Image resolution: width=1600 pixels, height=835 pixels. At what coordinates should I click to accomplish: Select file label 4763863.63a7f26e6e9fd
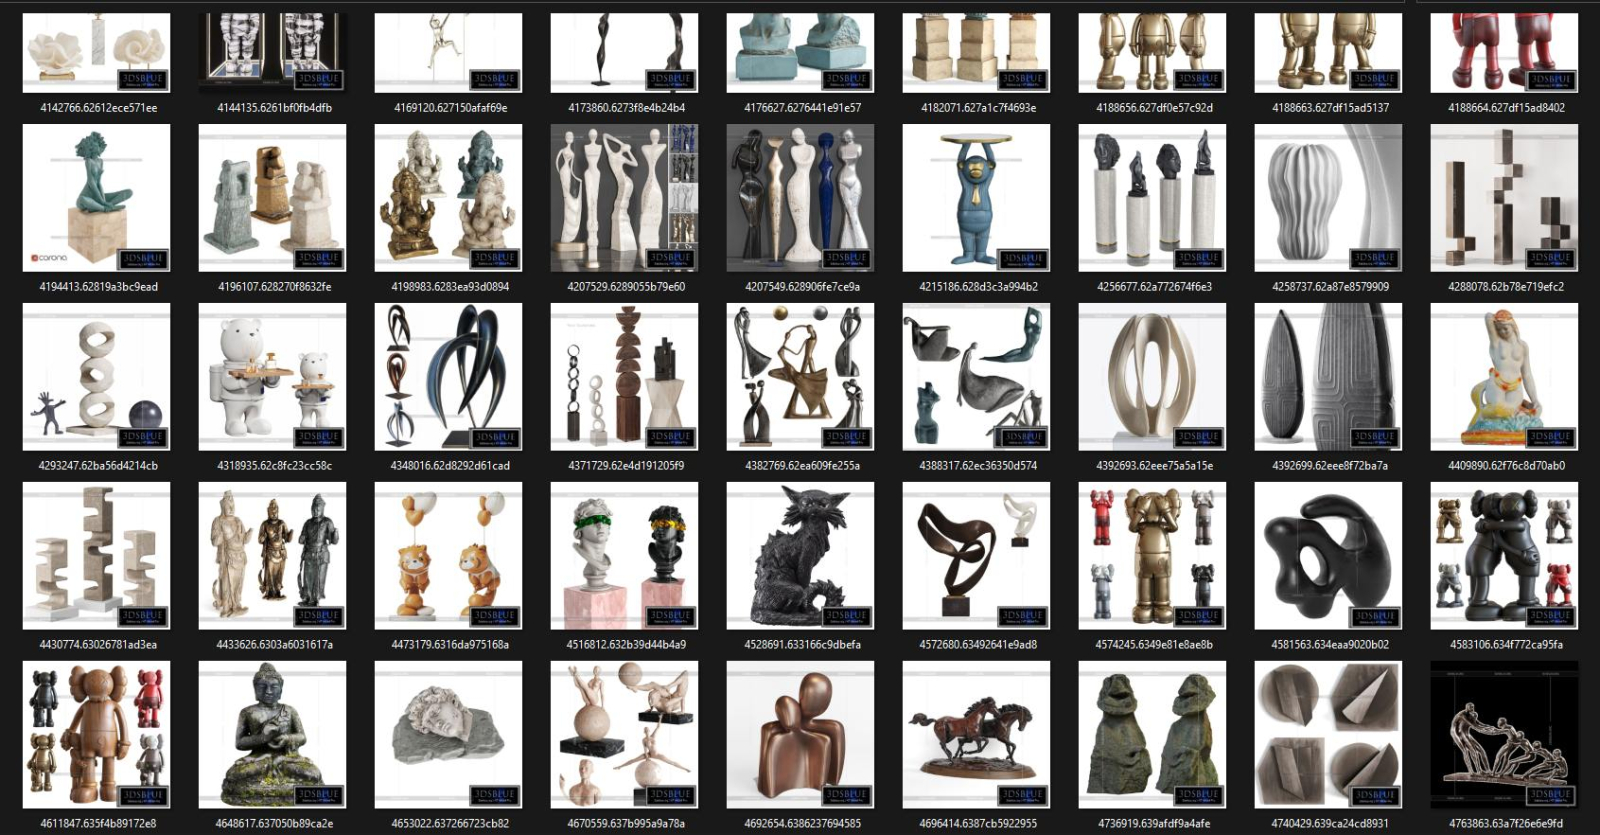[x=1506, y=824]
